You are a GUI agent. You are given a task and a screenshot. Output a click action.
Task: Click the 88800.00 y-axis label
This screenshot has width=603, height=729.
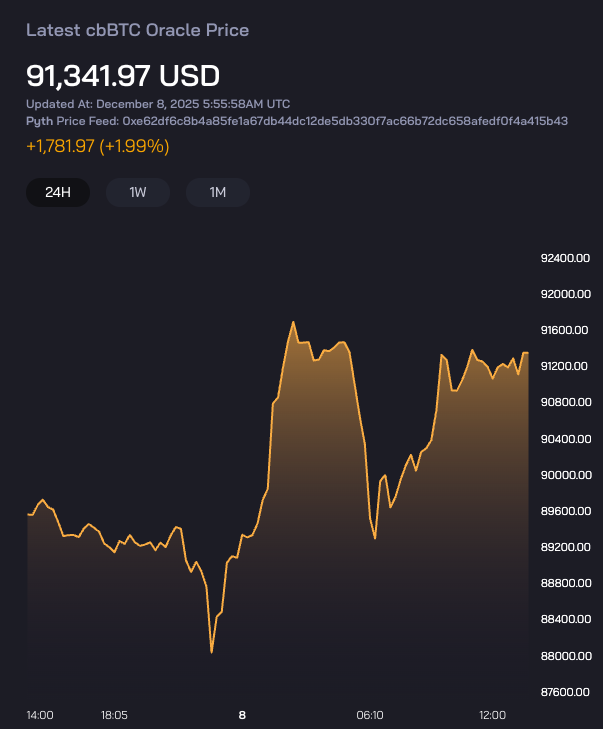[x=566, y=583]
